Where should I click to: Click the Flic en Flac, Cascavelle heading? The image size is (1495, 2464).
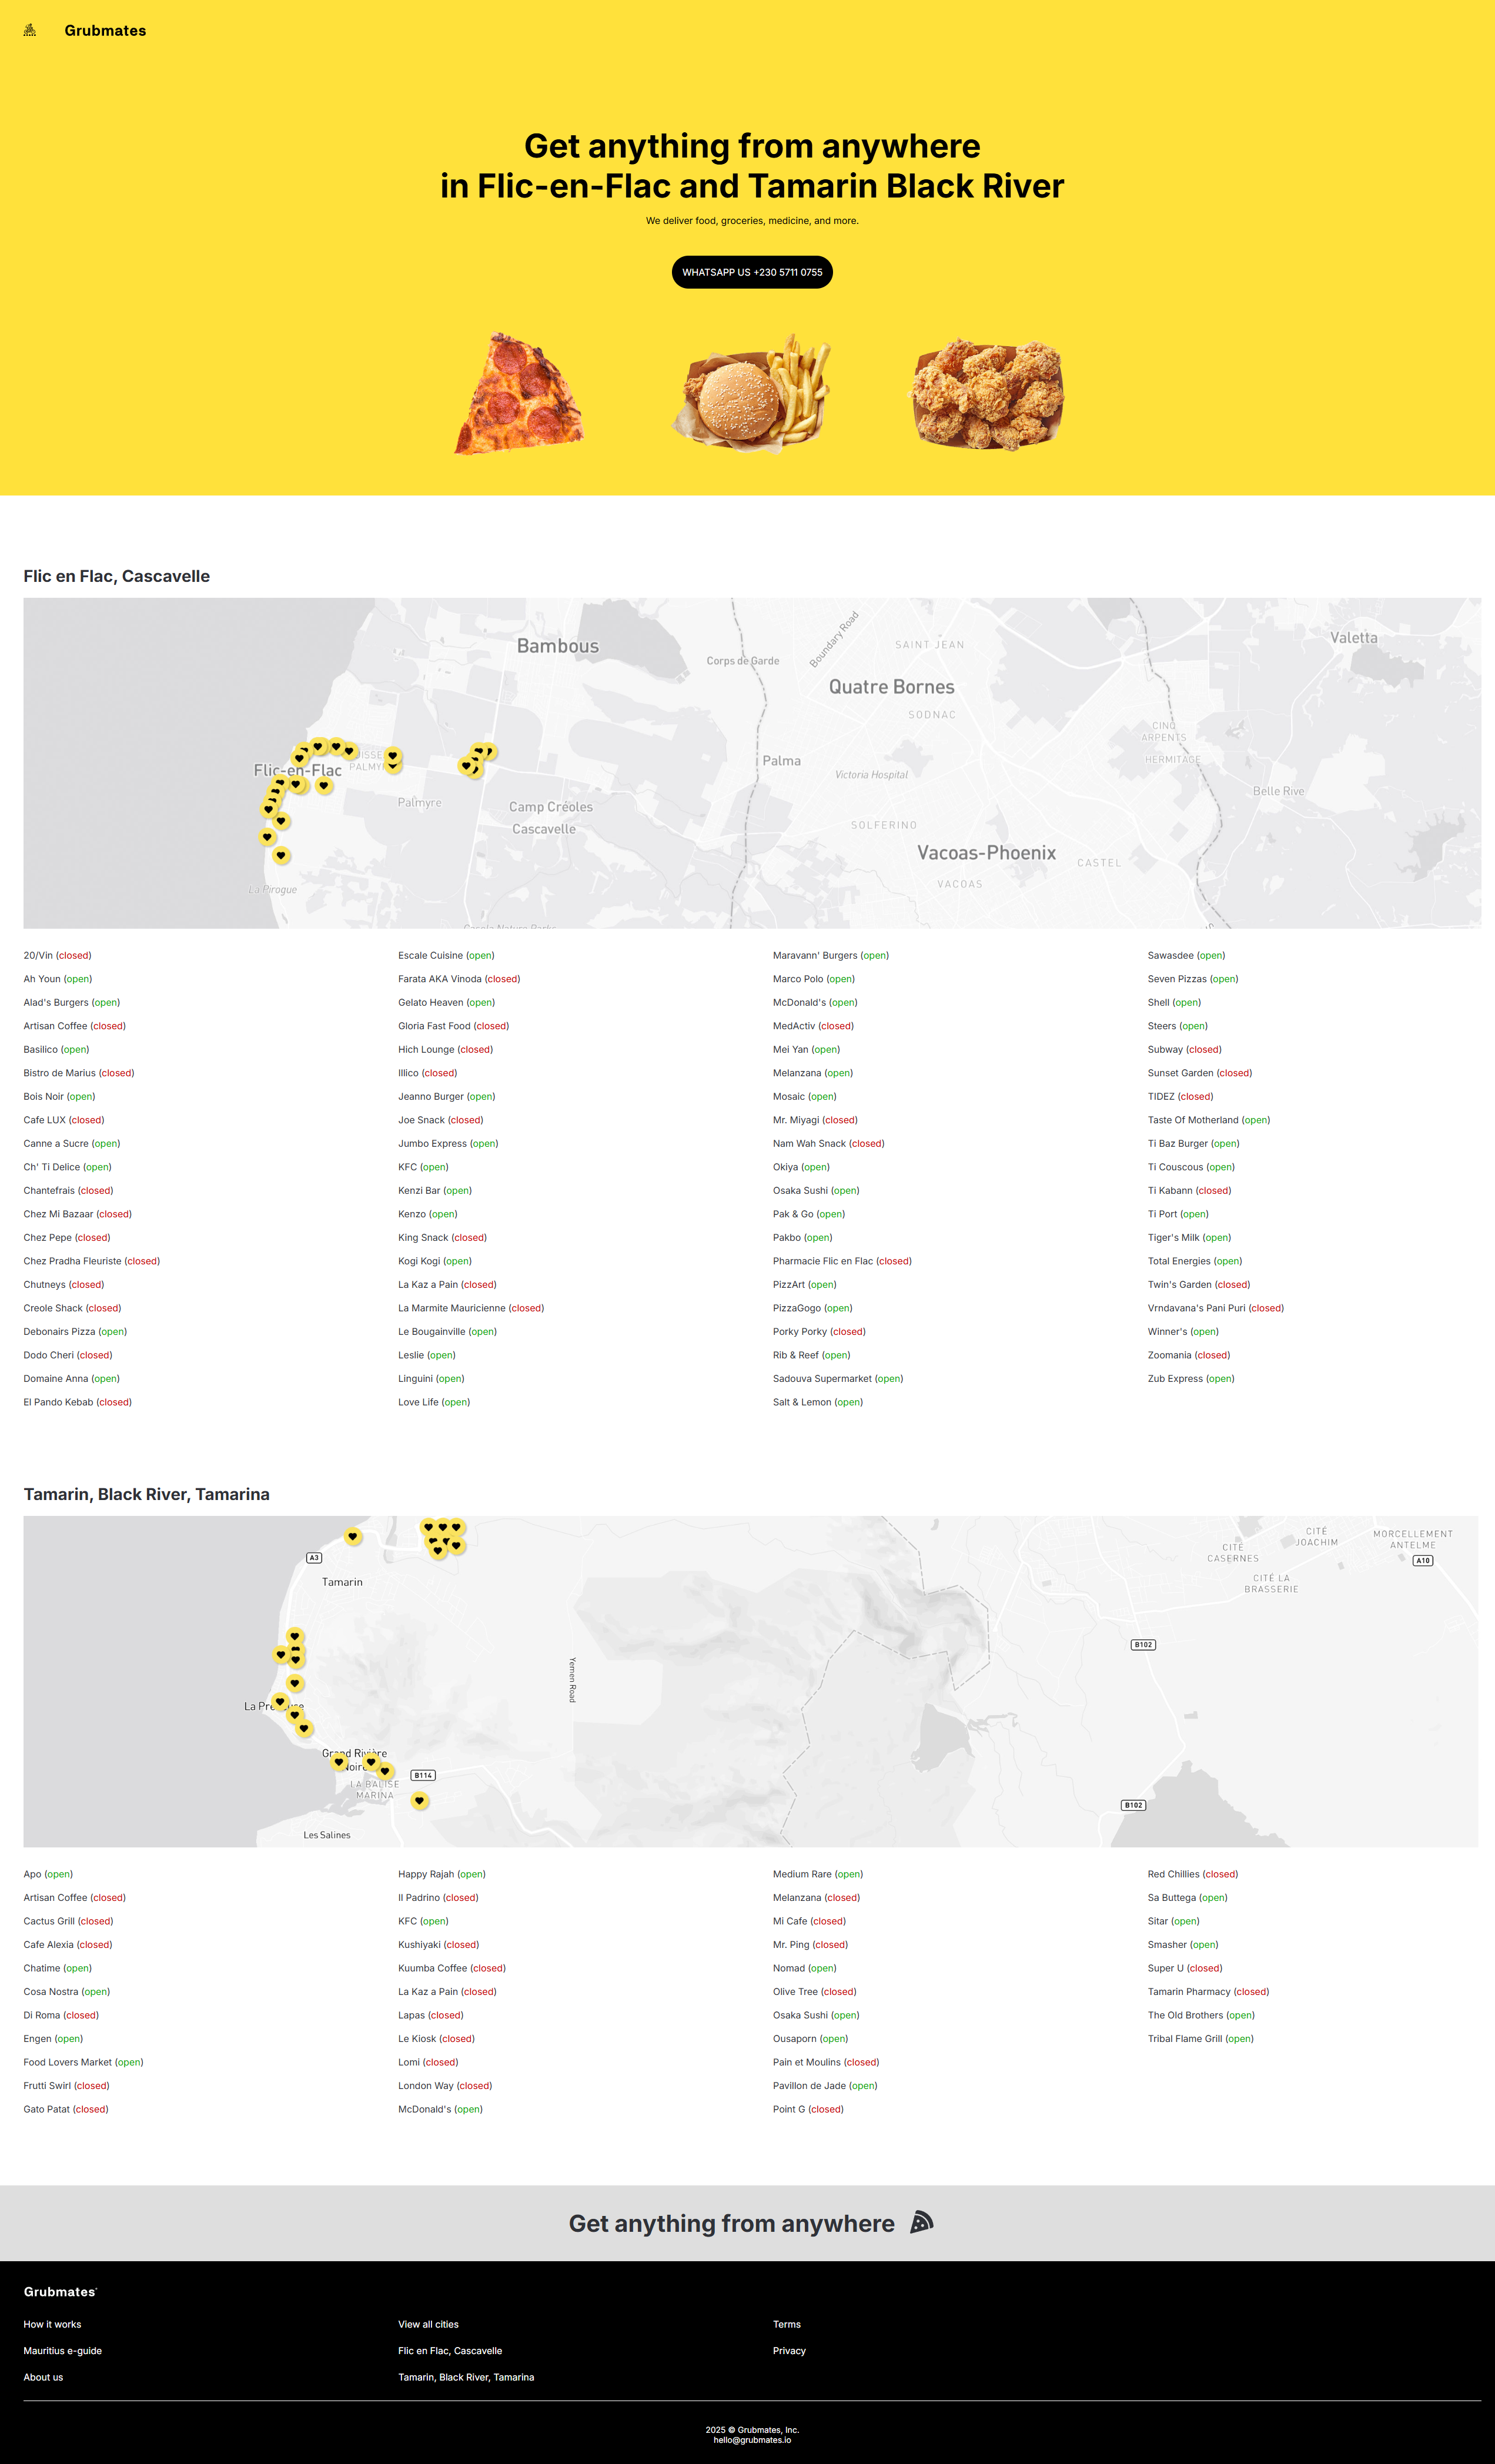[117, 576]
